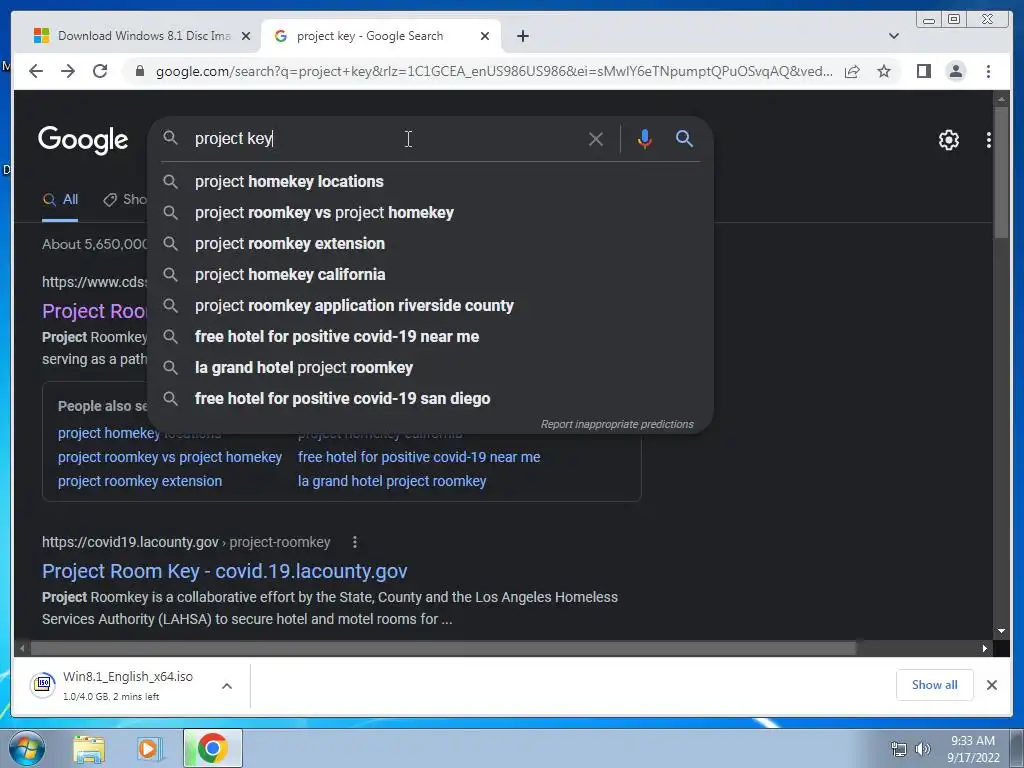This screenshot has height=768, width=1024.
Task: Open Chrome's three-dot menu
Action: click(988, 71)
